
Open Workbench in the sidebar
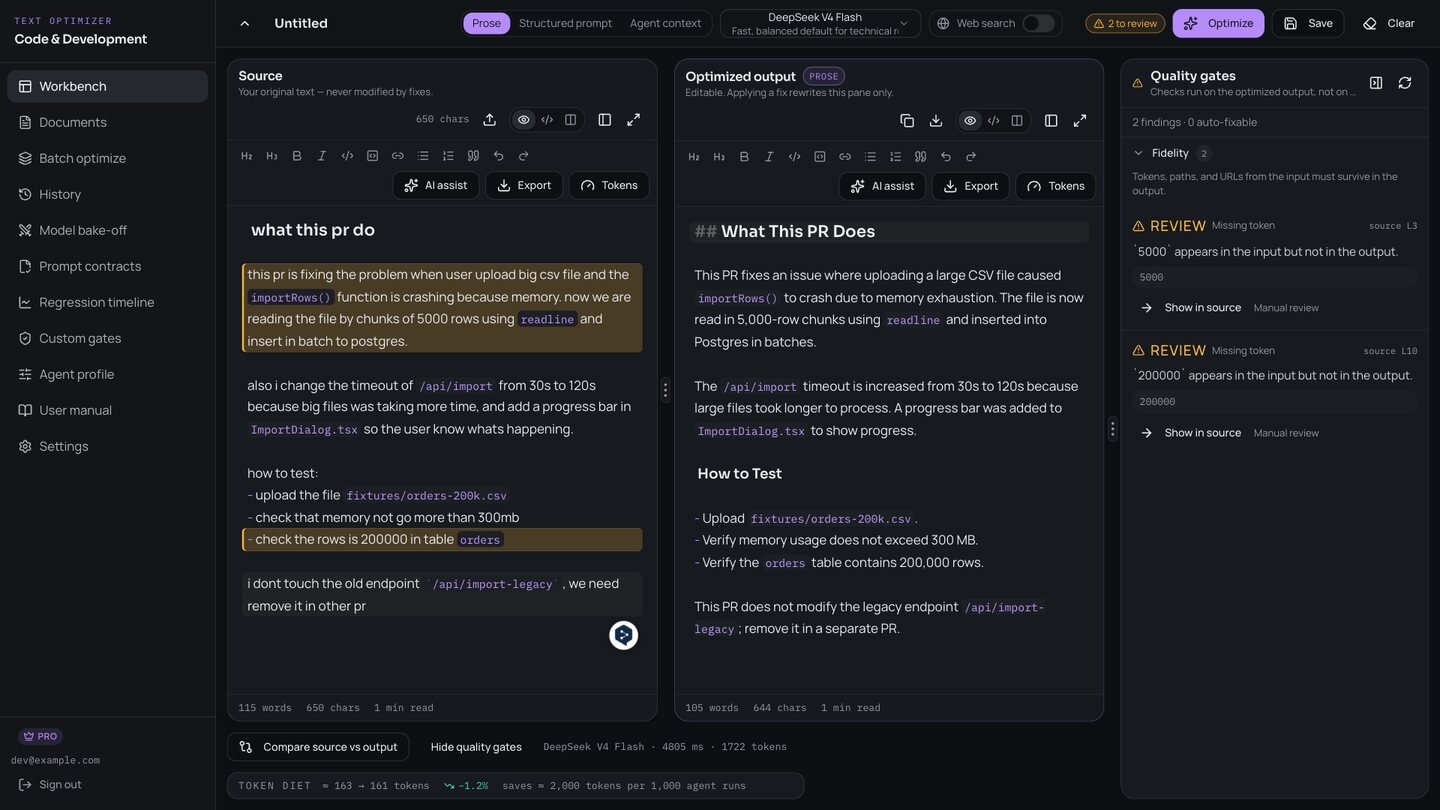tap(107, 86)
